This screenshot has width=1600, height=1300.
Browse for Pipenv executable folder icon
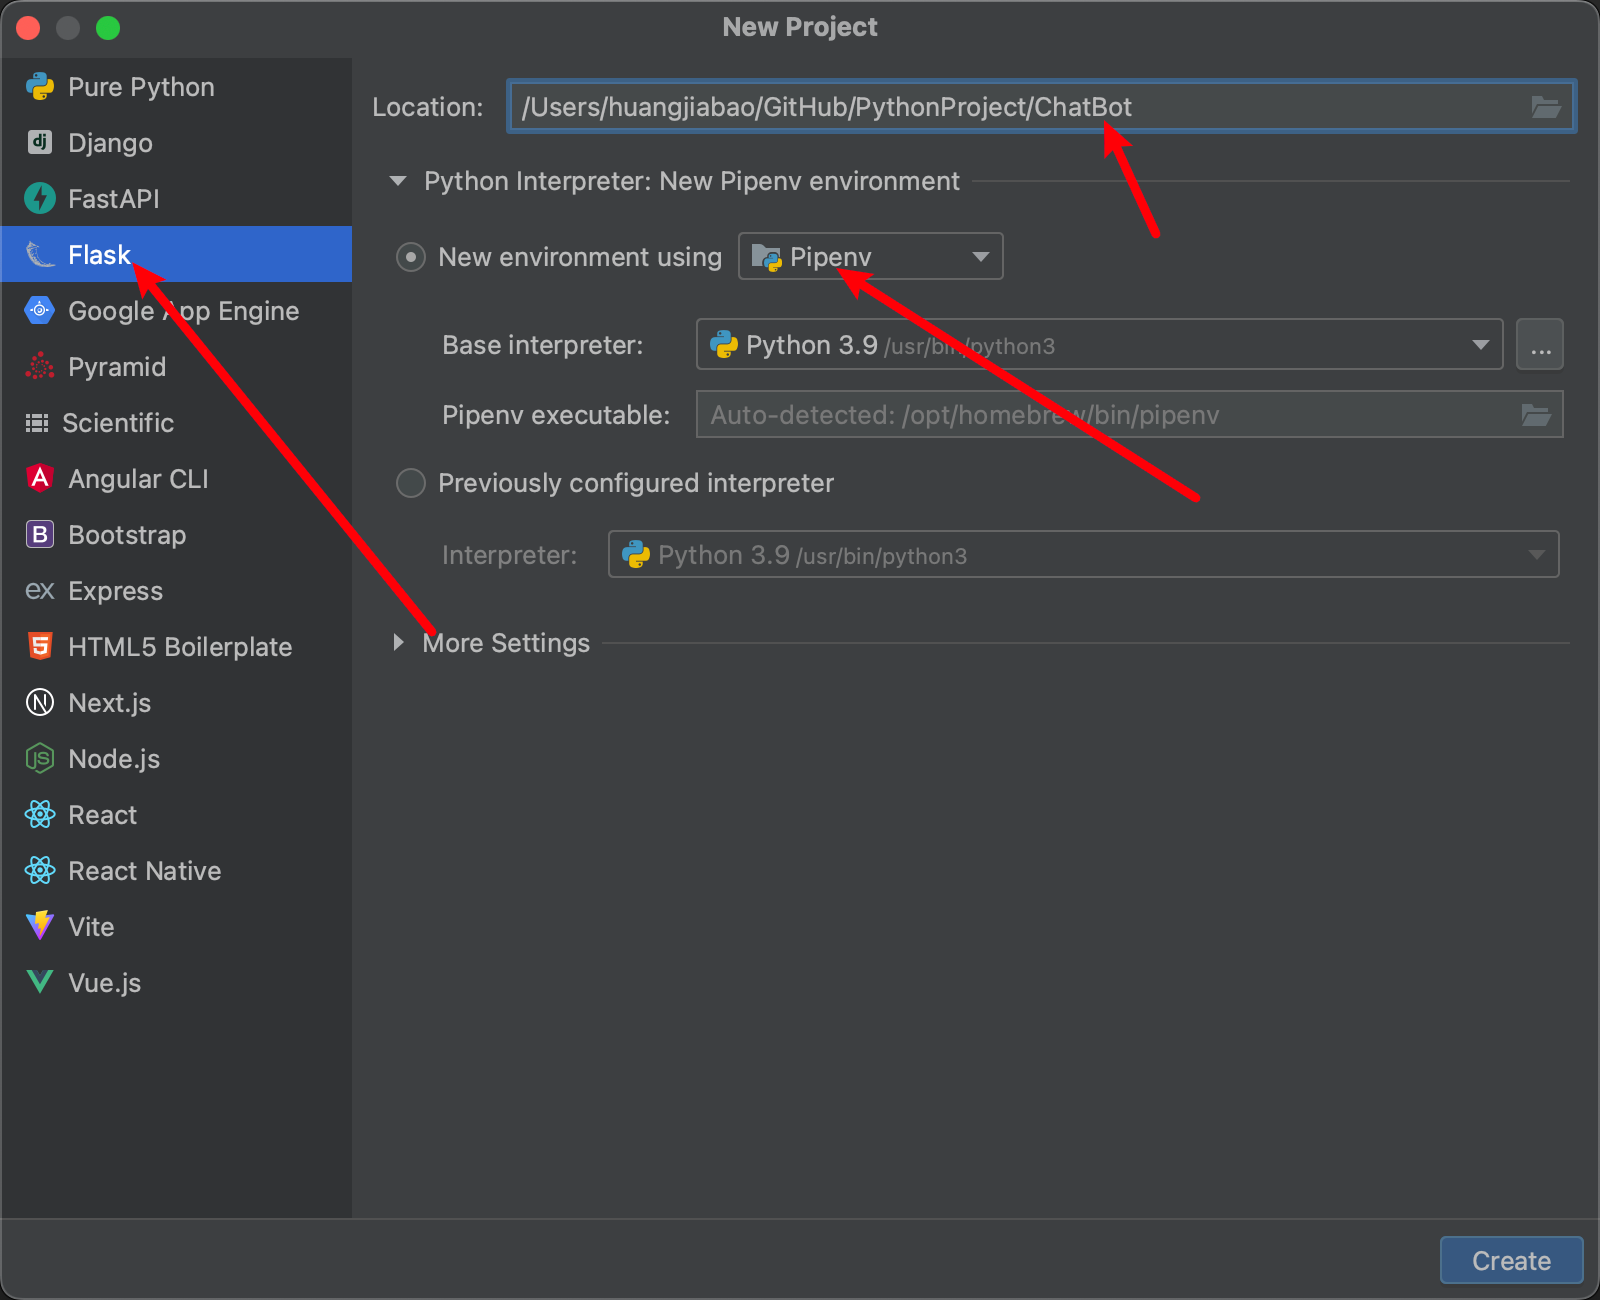click(x=1536, y=415)
